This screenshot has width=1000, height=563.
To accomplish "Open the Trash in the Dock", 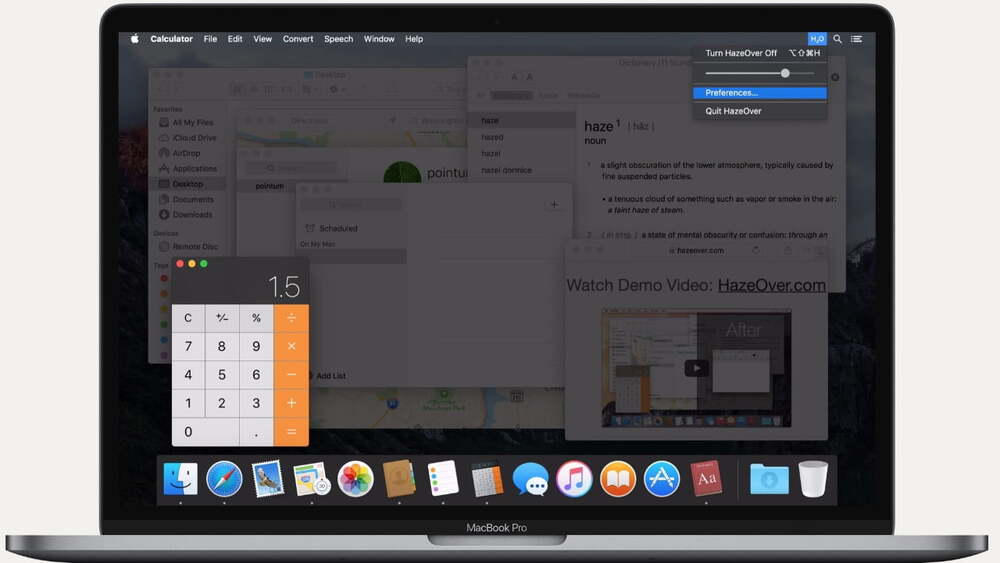I will point(813,479).
